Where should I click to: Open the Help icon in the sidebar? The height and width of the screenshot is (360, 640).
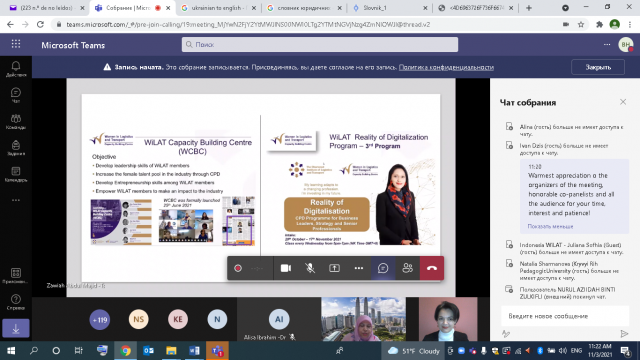16,302
